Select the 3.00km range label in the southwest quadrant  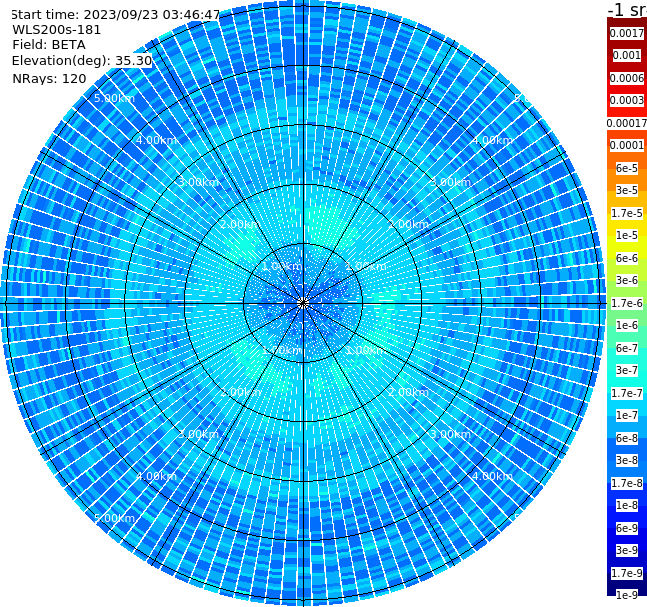pos(198,434)
